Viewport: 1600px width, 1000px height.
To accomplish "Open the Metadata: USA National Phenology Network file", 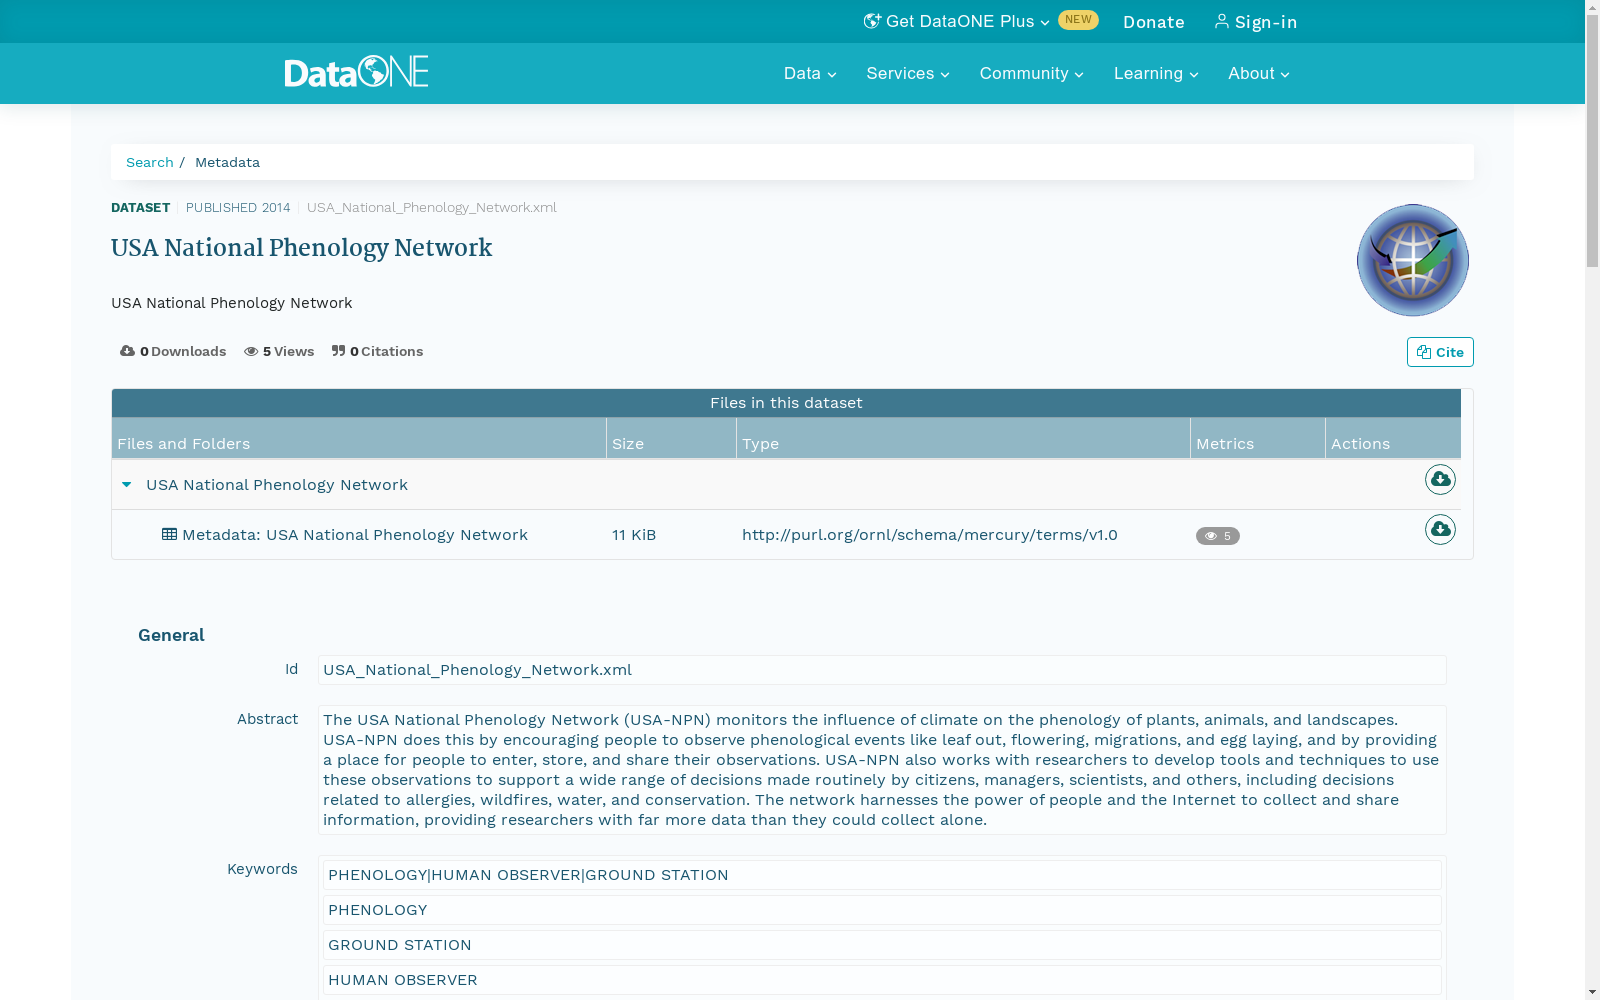I will [355, 535].
